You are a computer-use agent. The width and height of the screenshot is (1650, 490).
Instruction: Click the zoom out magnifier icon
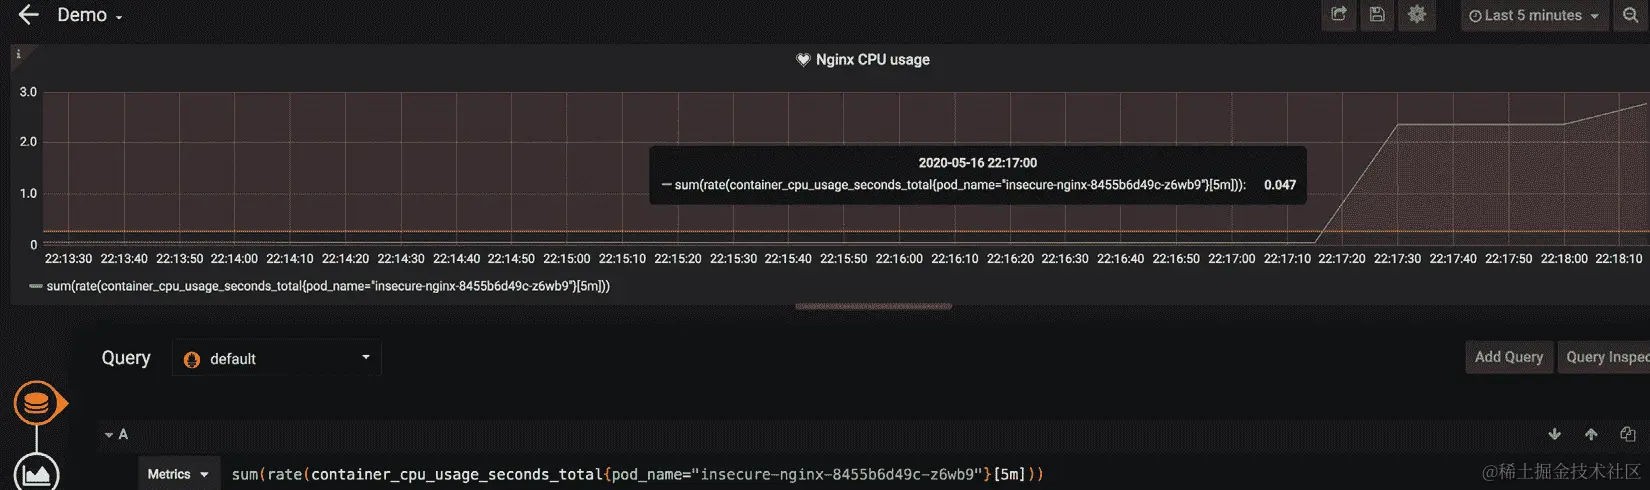tap(1630, 15)
